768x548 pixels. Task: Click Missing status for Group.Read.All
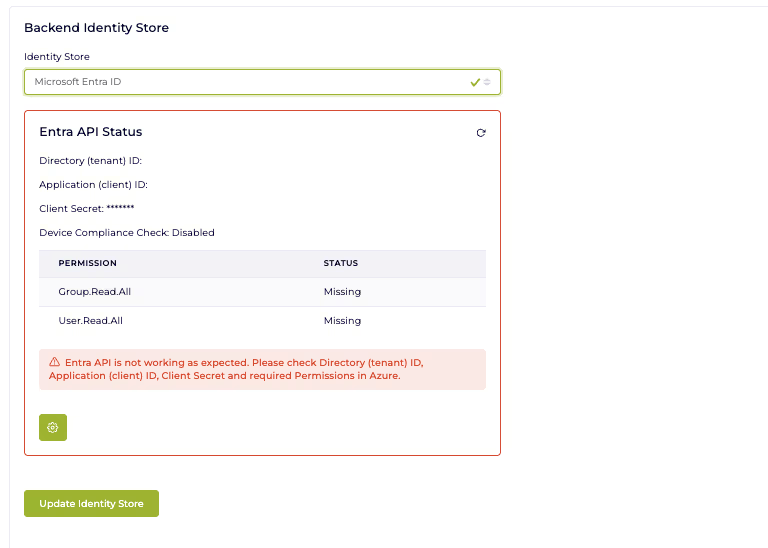pos(342,292)
